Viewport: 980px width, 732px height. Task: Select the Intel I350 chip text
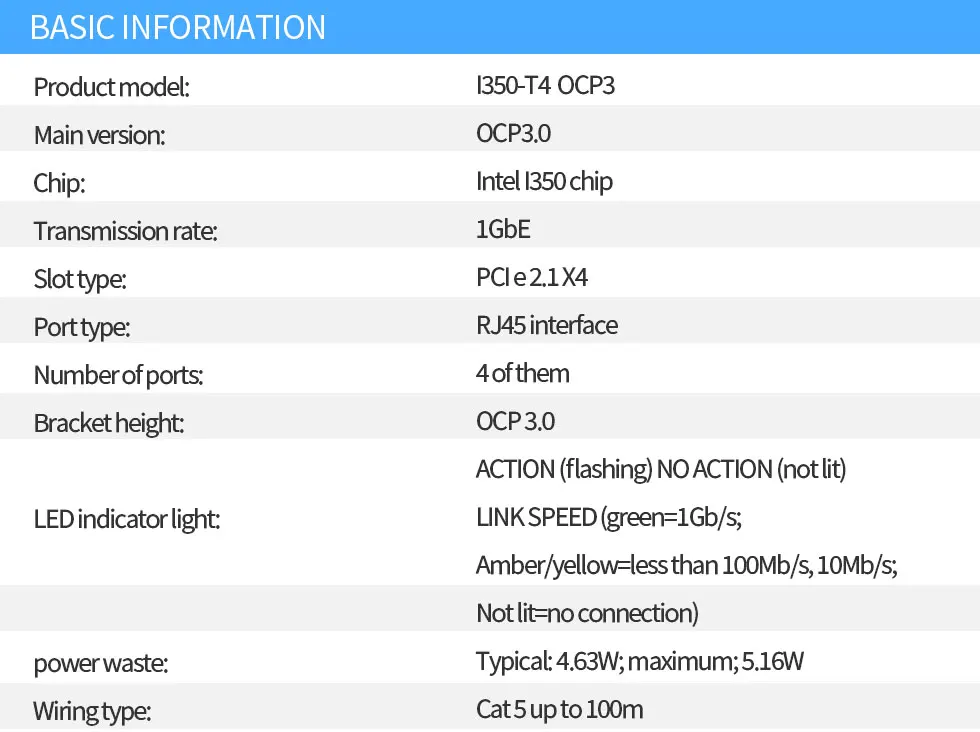[544, 182]
